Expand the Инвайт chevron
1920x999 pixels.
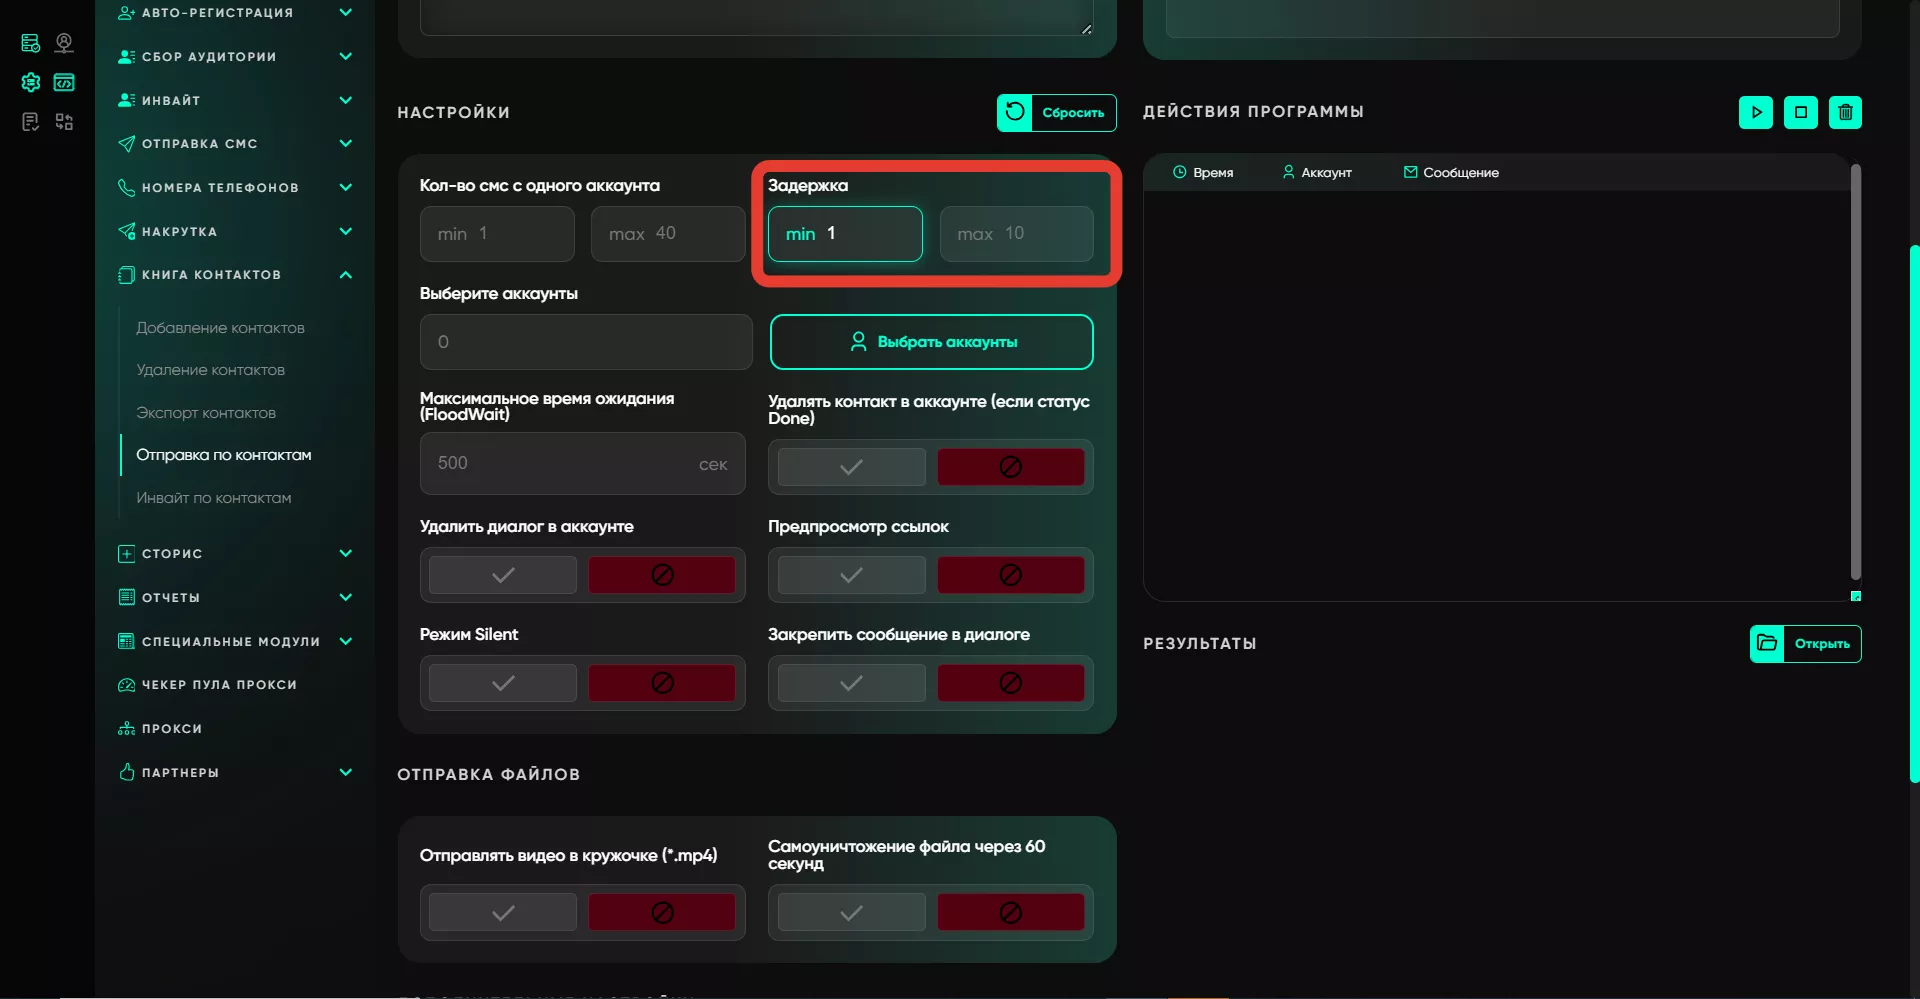tap(346, 100)
